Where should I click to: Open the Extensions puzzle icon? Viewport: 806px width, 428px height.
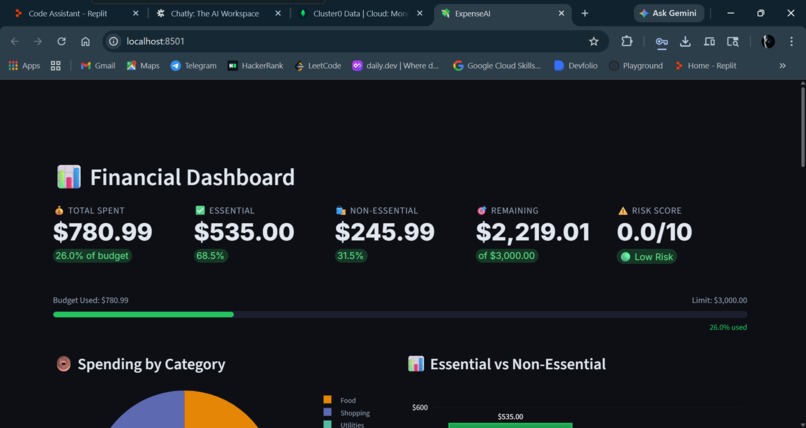click(627, 41)
